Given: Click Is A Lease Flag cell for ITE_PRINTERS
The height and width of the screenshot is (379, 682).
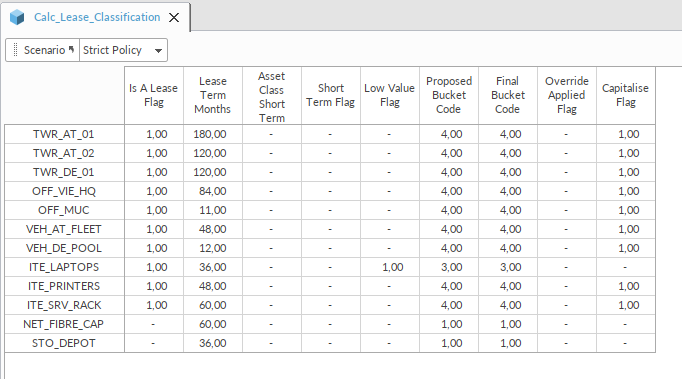Looking at the screenshot, I should click(154, 286).
